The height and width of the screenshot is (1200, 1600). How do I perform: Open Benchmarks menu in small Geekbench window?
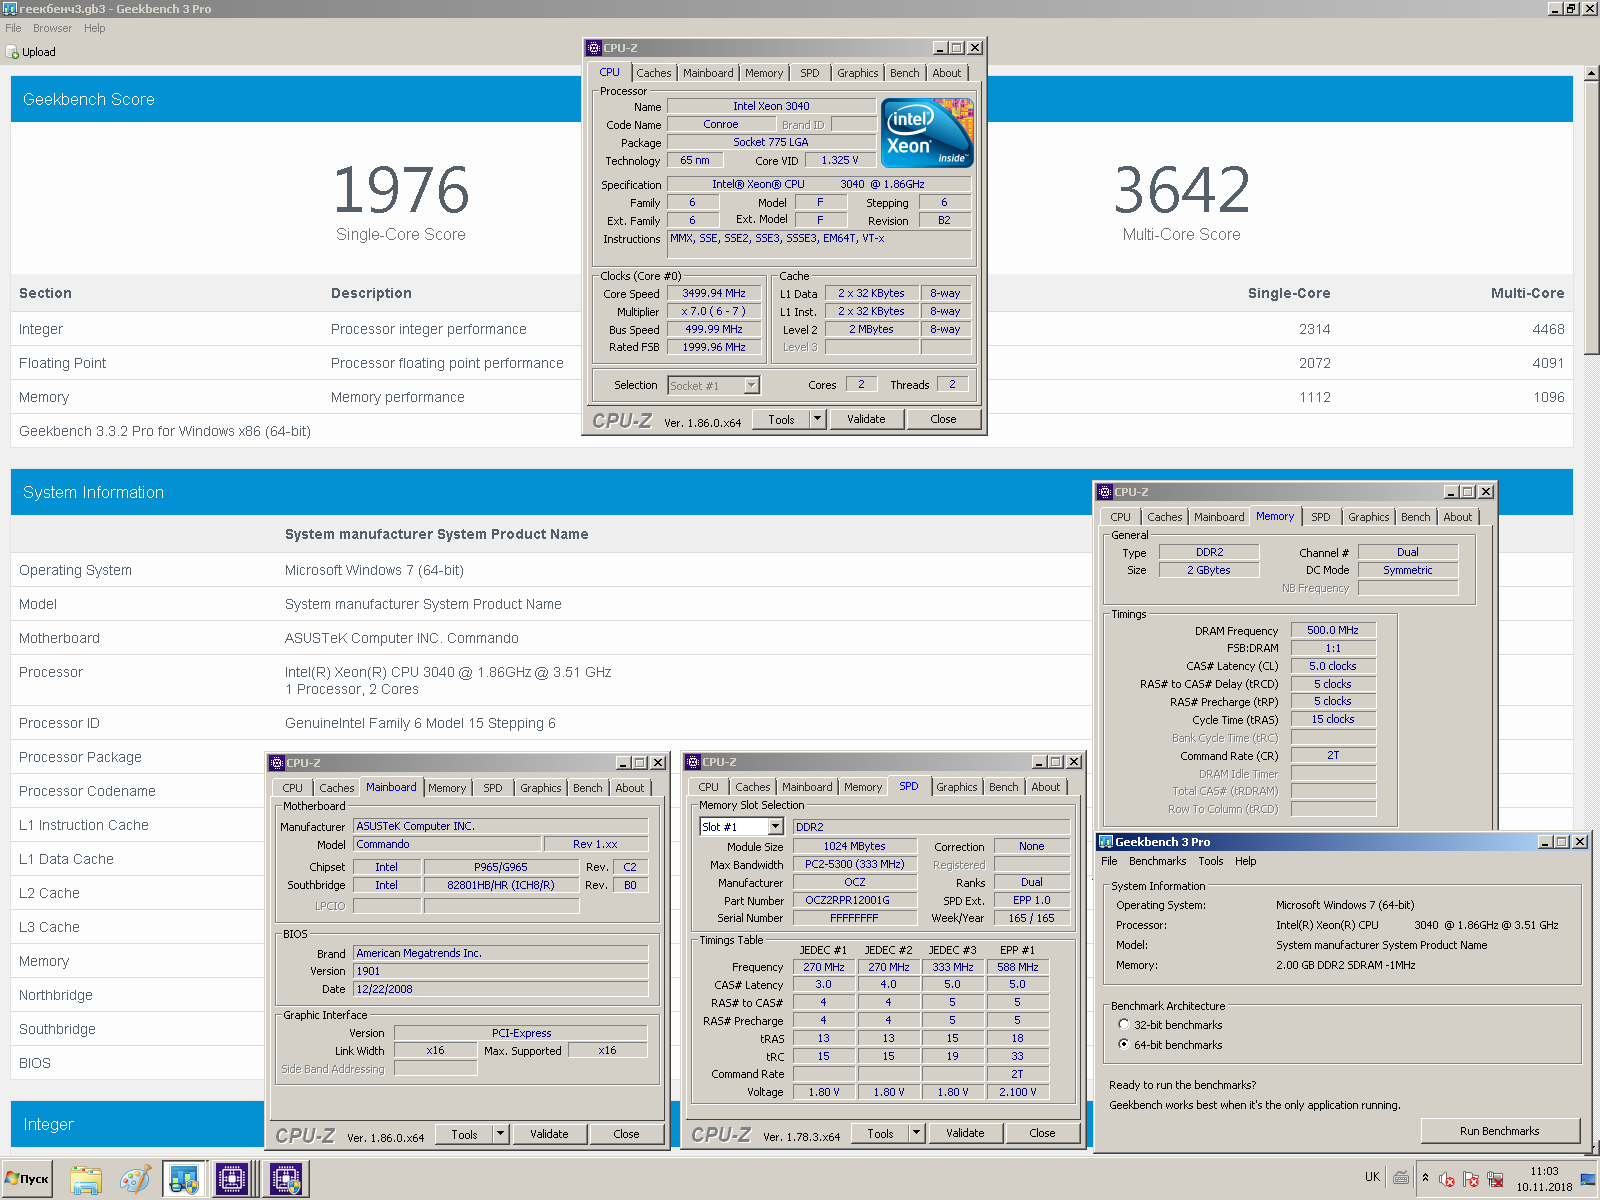point(1157,861)
